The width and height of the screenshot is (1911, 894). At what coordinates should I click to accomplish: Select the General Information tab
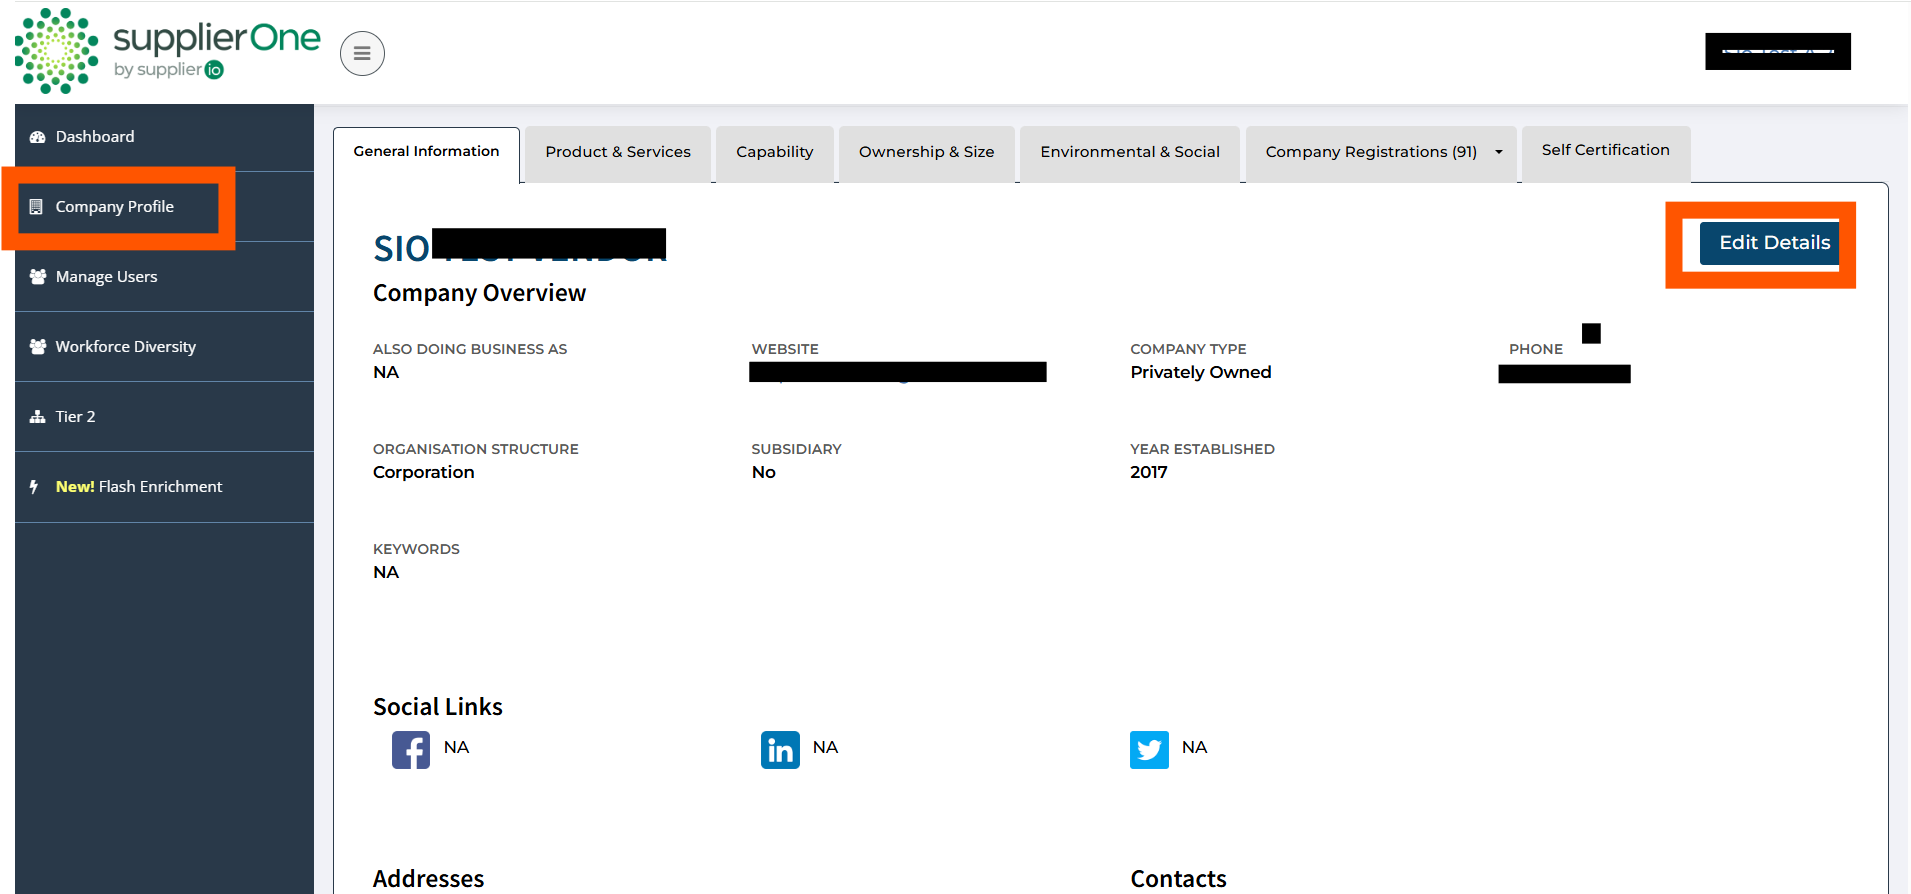tap(426, 152)
